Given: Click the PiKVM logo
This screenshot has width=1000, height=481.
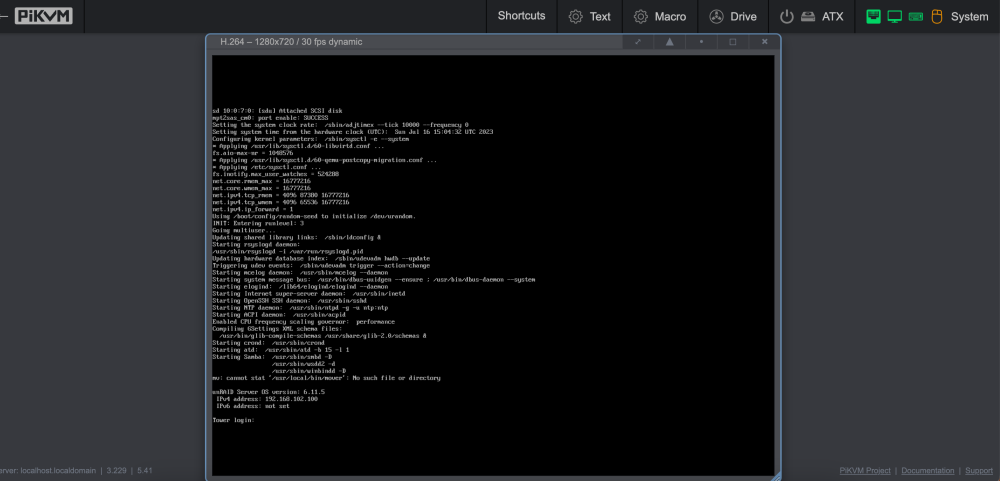Looking at the screenshot, I should click(43, 16).
